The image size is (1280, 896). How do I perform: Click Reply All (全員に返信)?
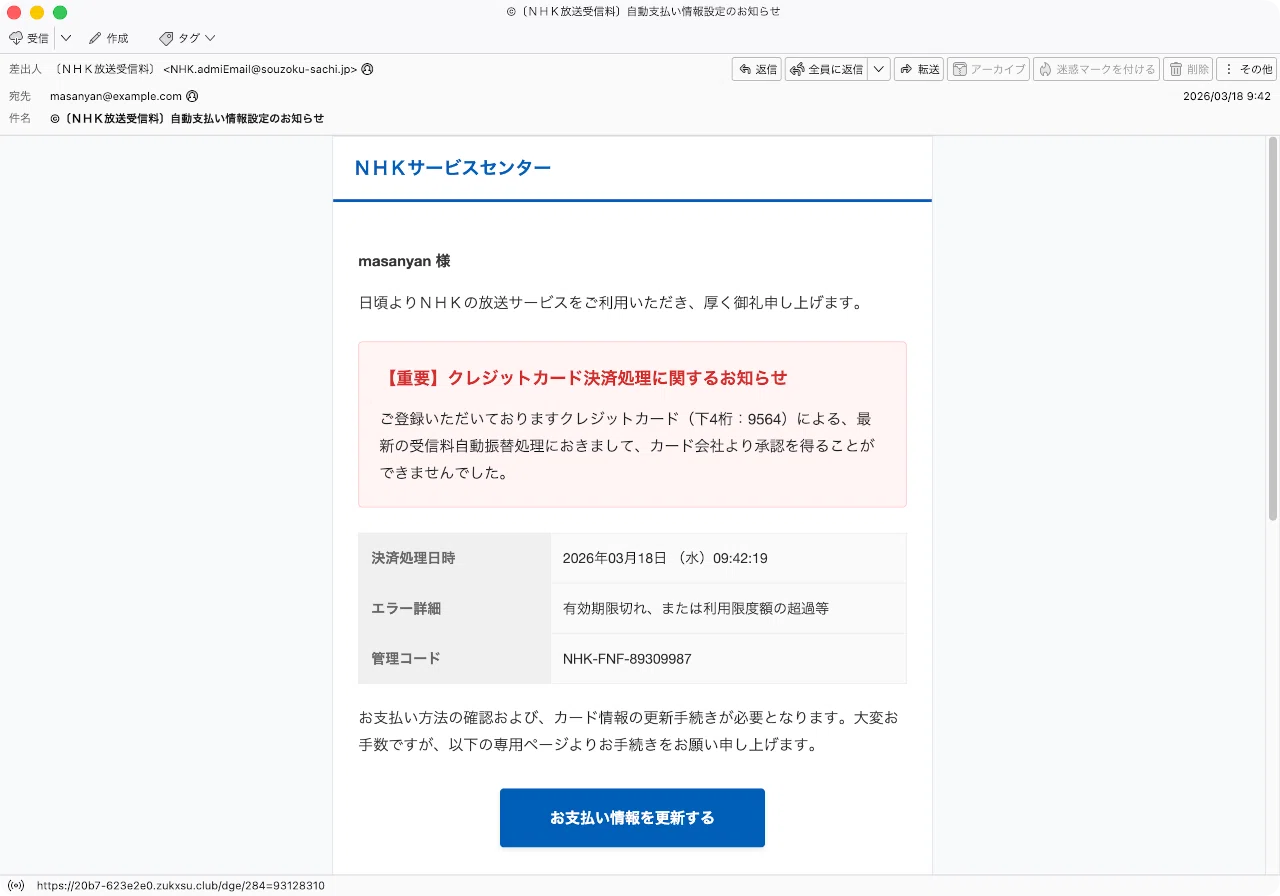point(826,69)
